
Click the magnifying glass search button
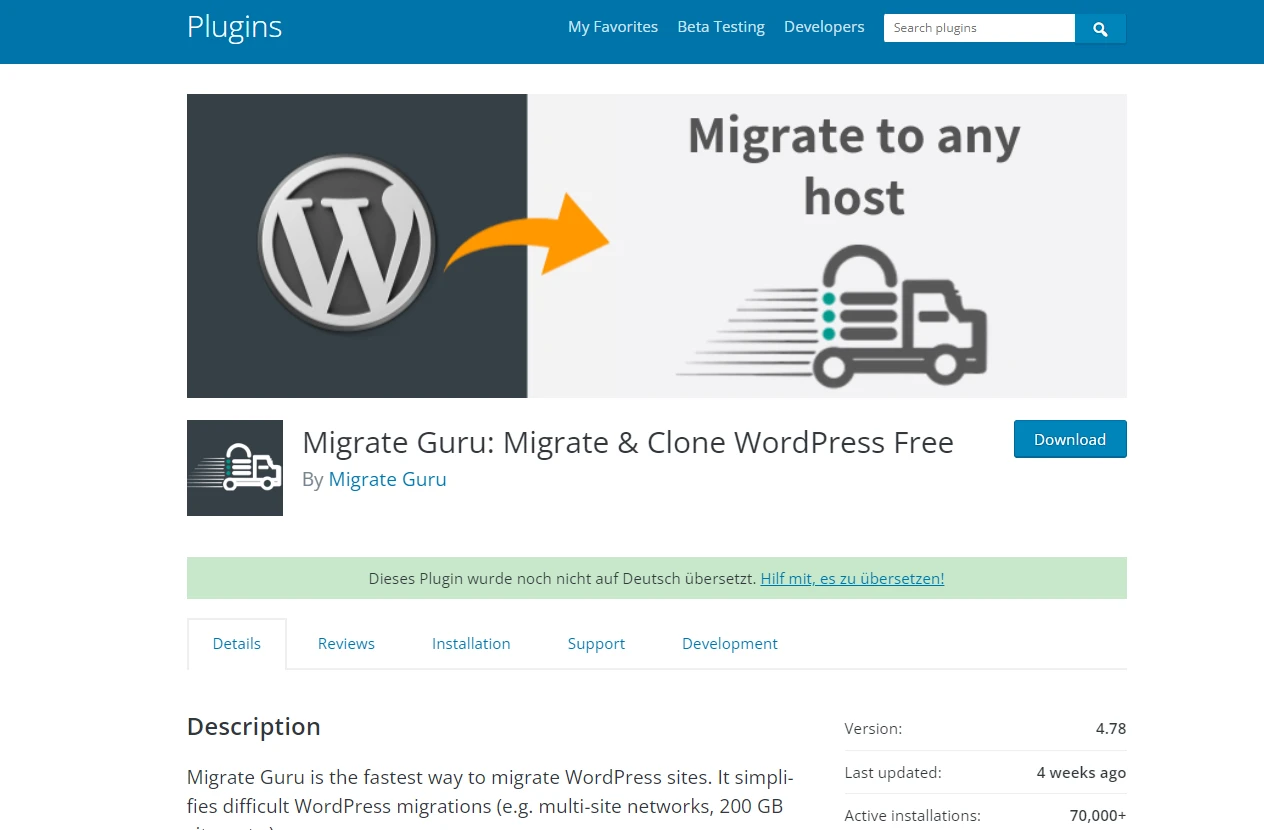tap(1100, 29)
